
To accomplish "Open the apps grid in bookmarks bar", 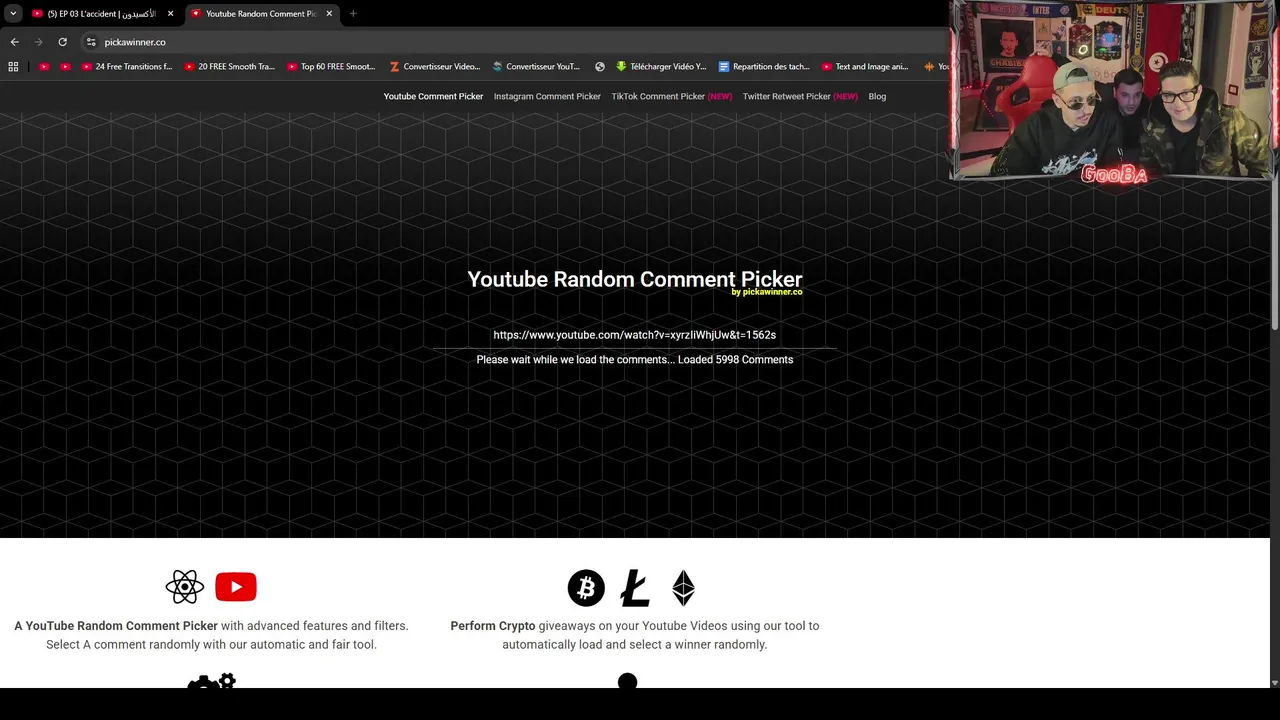I will [x=13, y=67].
